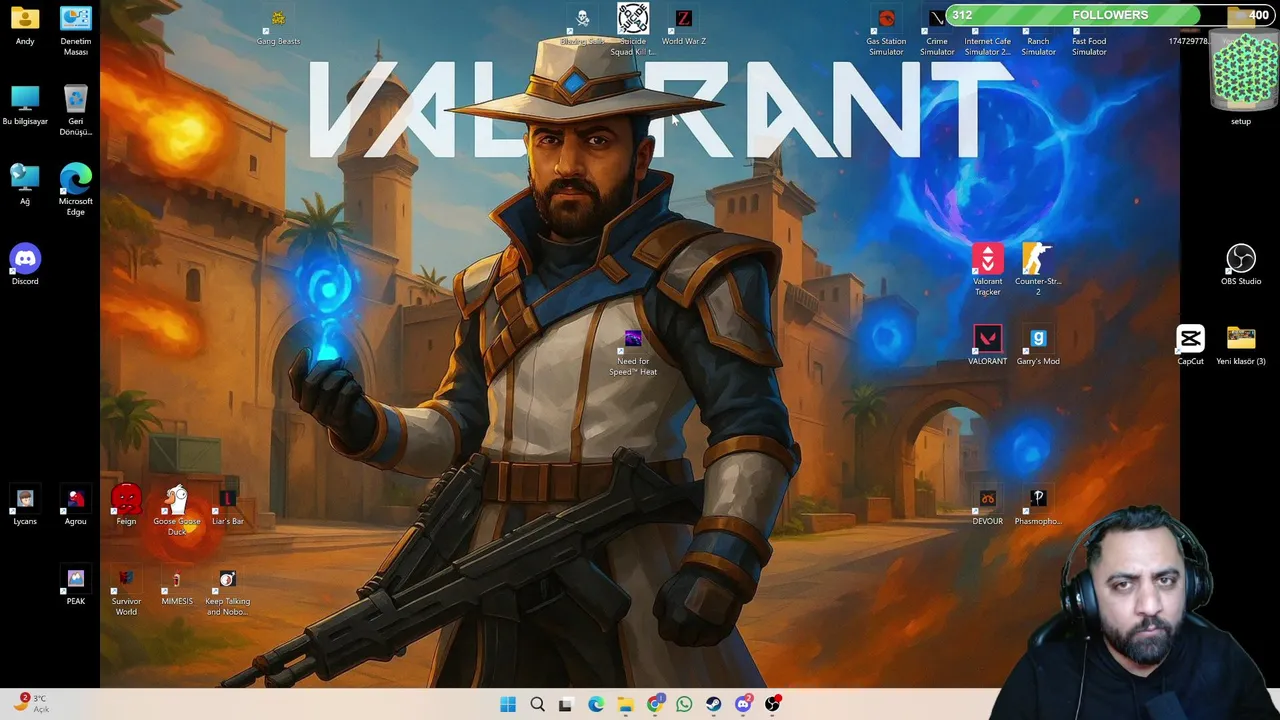Screen dimensions: 1280x720
Task: Select the World War Z shortcut
Action: click(x=684, y=27)
